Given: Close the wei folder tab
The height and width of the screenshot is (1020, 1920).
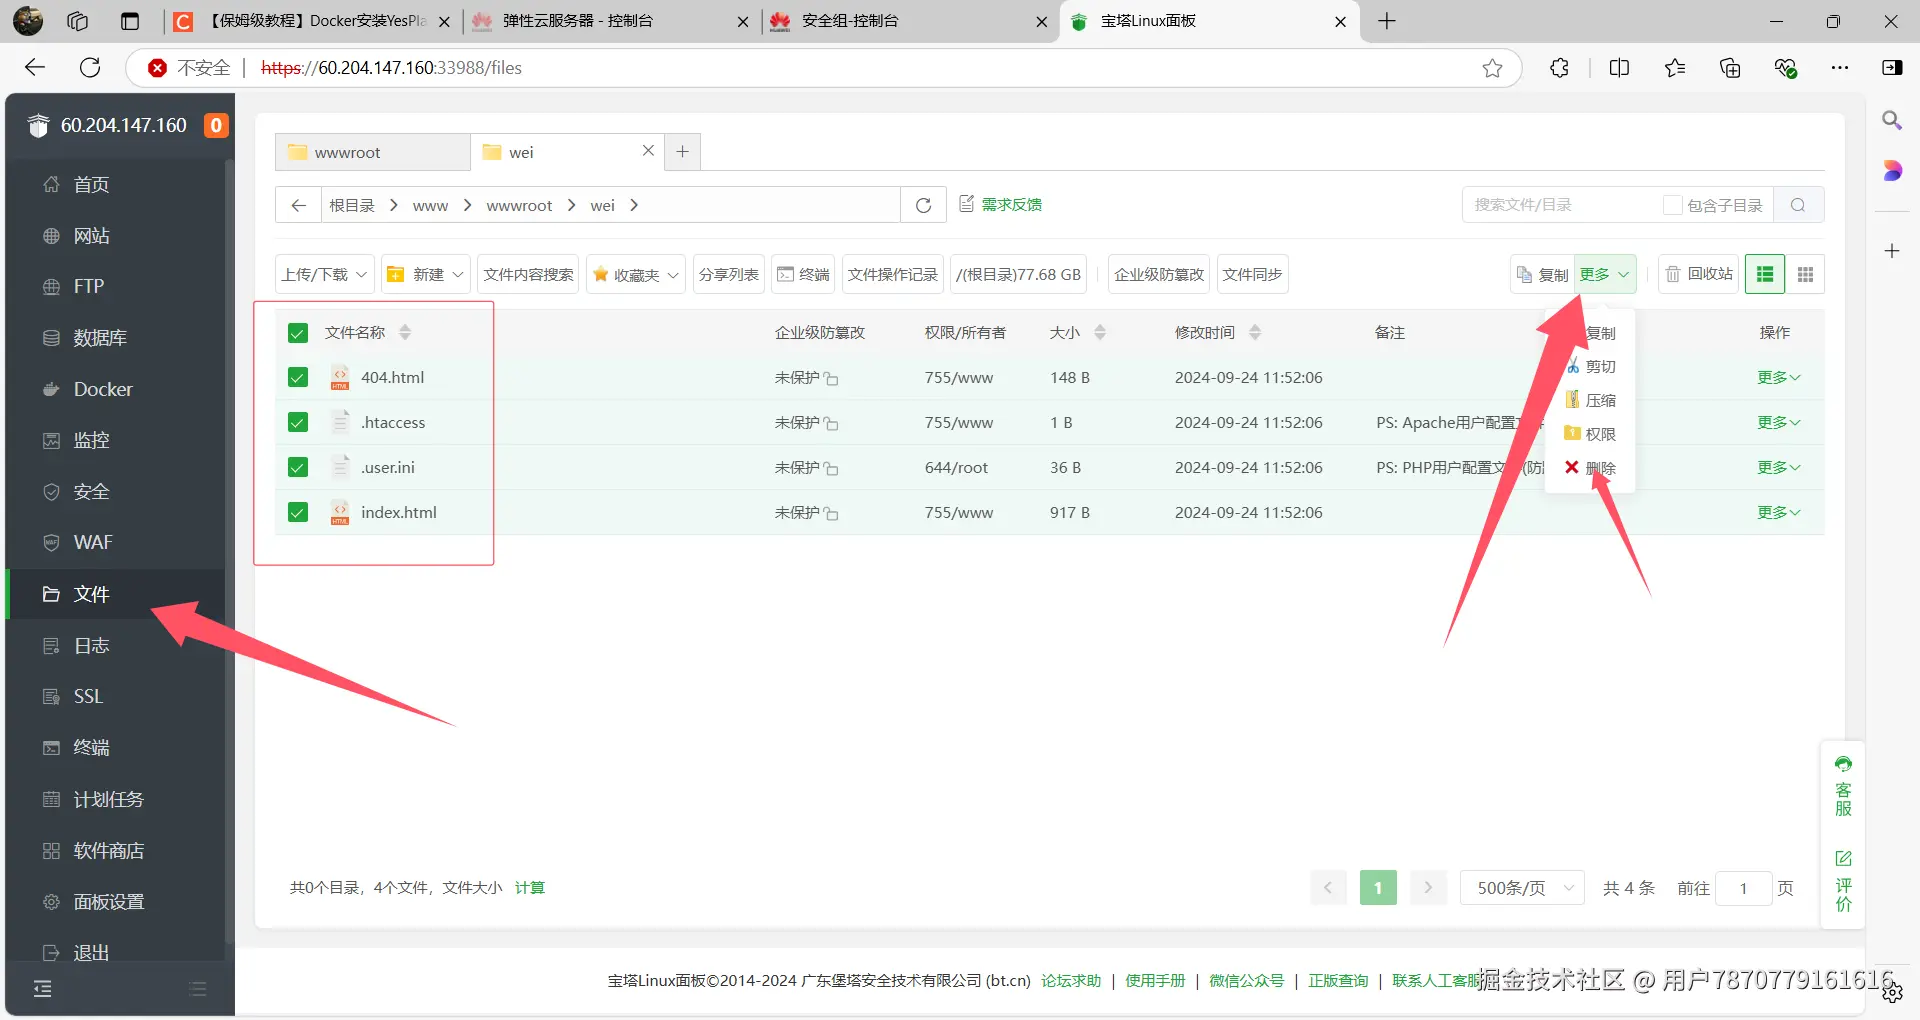Looking at the screenshot, I should click(648, 151).
